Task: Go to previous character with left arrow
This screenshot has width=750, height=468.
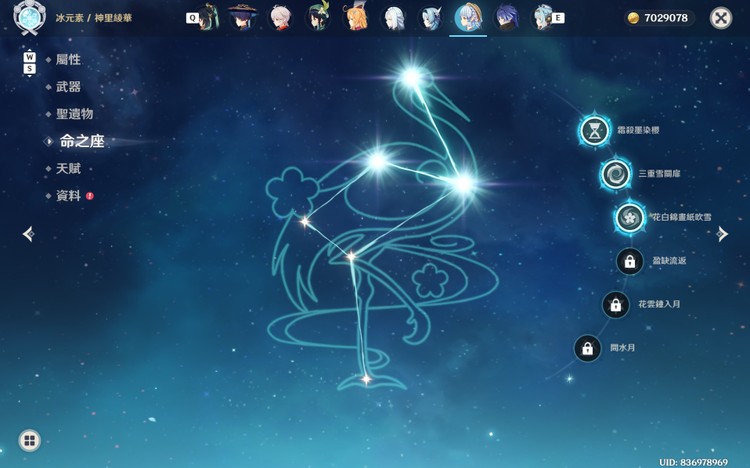Action: [28, 234]
